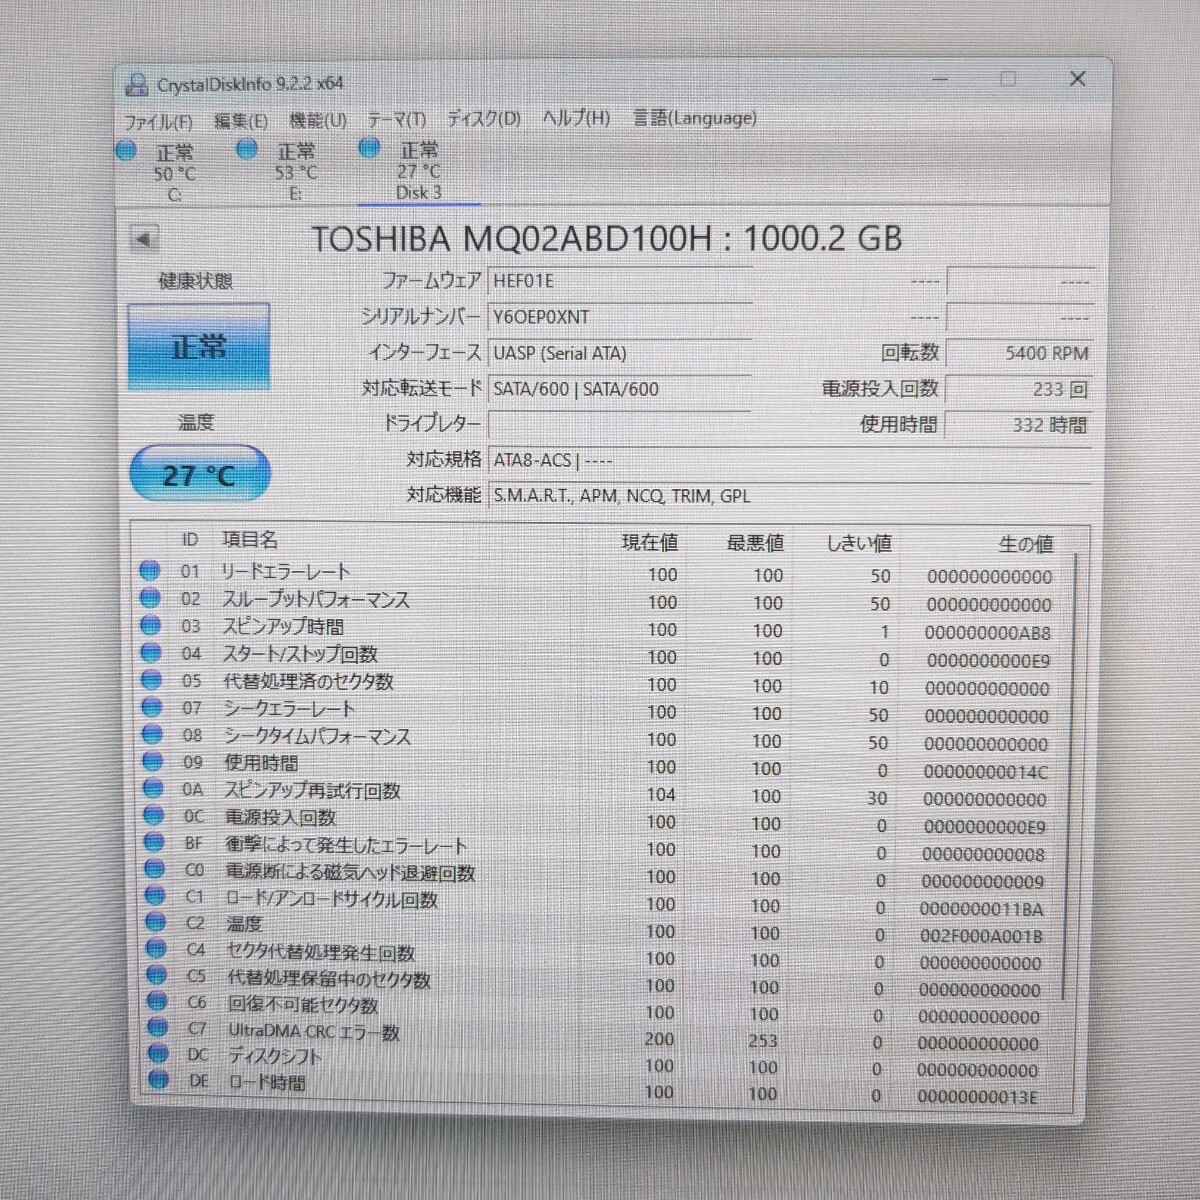Click status dot of 電源断による磁気ヘッド退避回数 row
Image resolution: width=1200 pixels, height=1200 pixels.
pyautogui.click(x=154, y=869)
